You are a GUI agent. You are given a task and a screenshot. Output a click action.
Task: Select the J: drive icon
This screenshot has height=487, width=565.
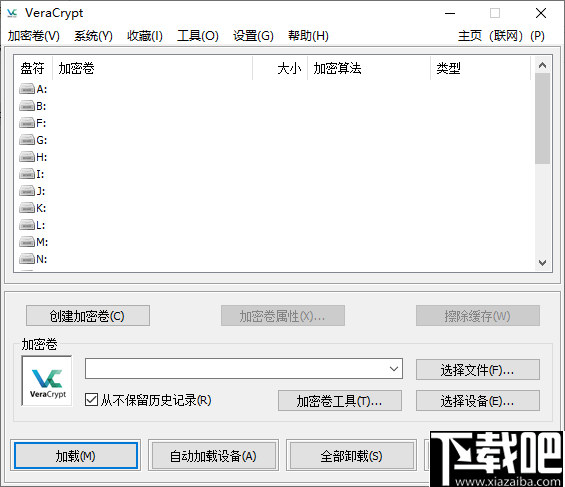[27, 191]
